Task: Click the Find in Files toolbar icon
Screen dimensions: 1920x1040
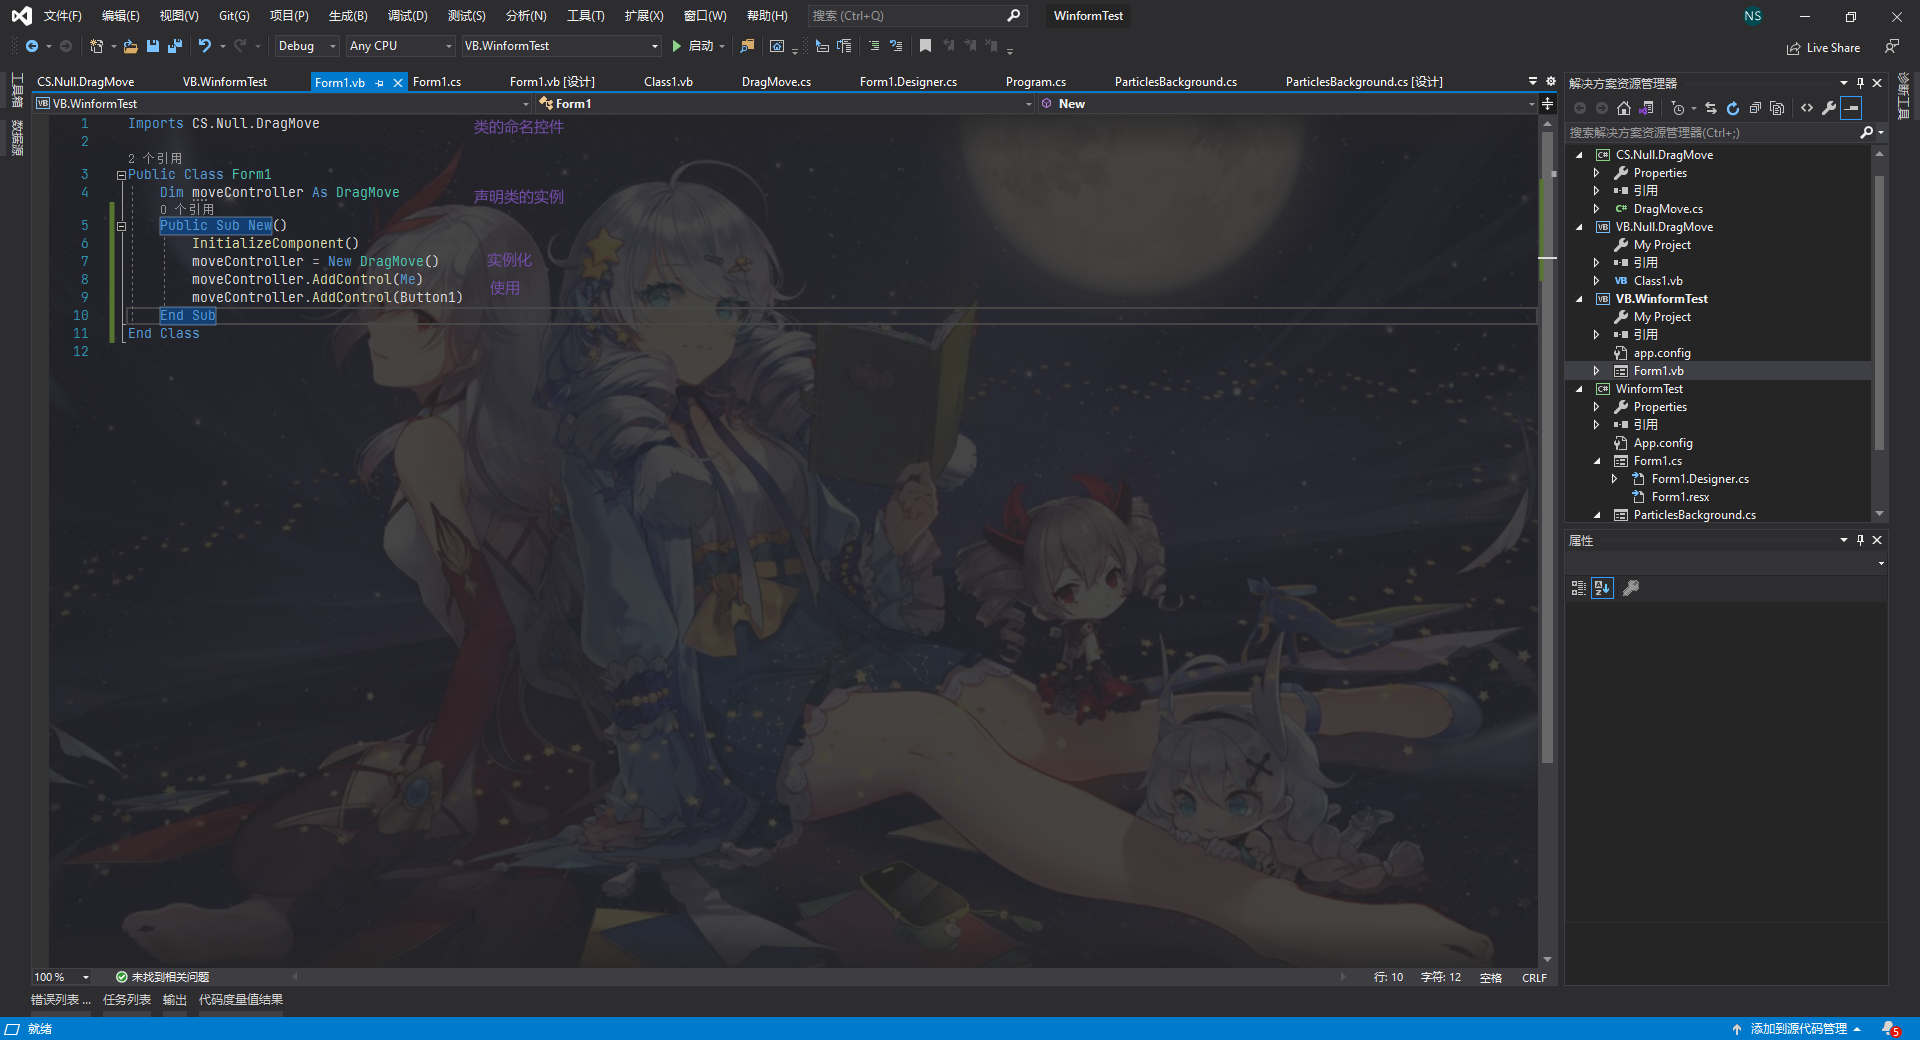Action: click(x=747, y=46)
